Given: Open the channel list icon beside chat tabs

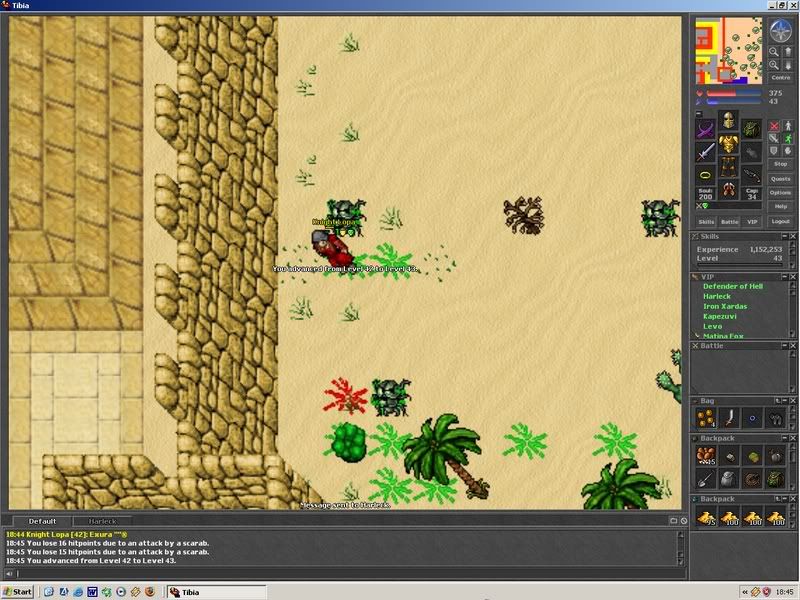Looking at the screenshot, I should pyautogui.click(x=673, y=521).
